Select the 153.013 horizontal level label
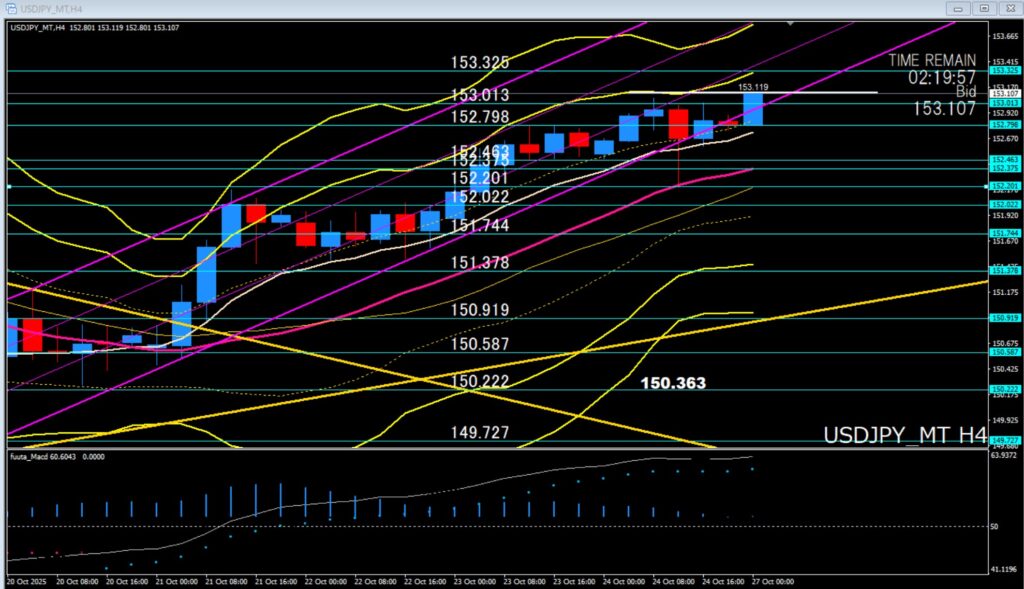 click(x=480, y=95)
